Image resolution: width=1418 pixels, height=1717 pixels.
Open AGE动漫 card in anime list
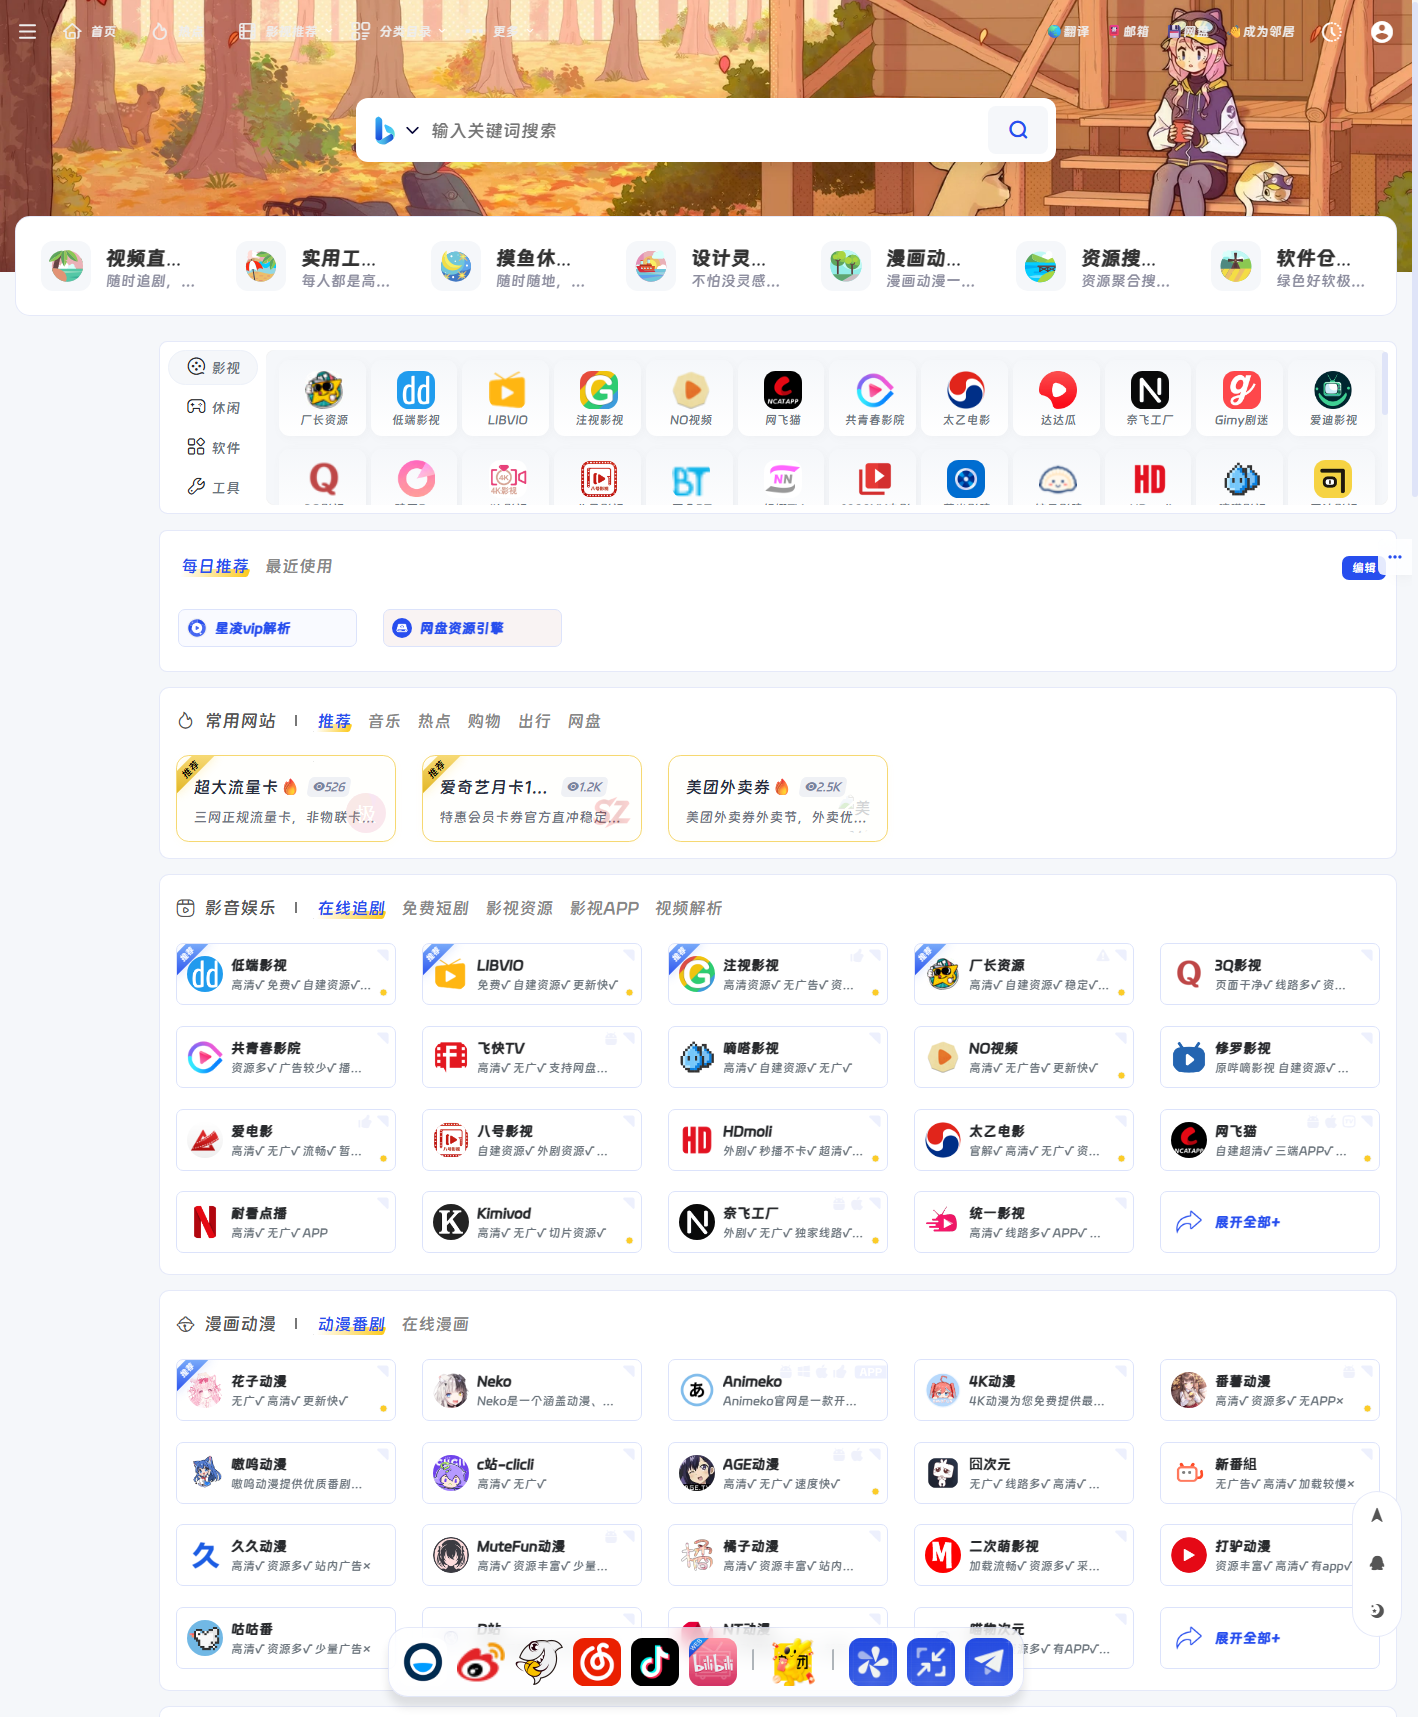[778, 1473]
